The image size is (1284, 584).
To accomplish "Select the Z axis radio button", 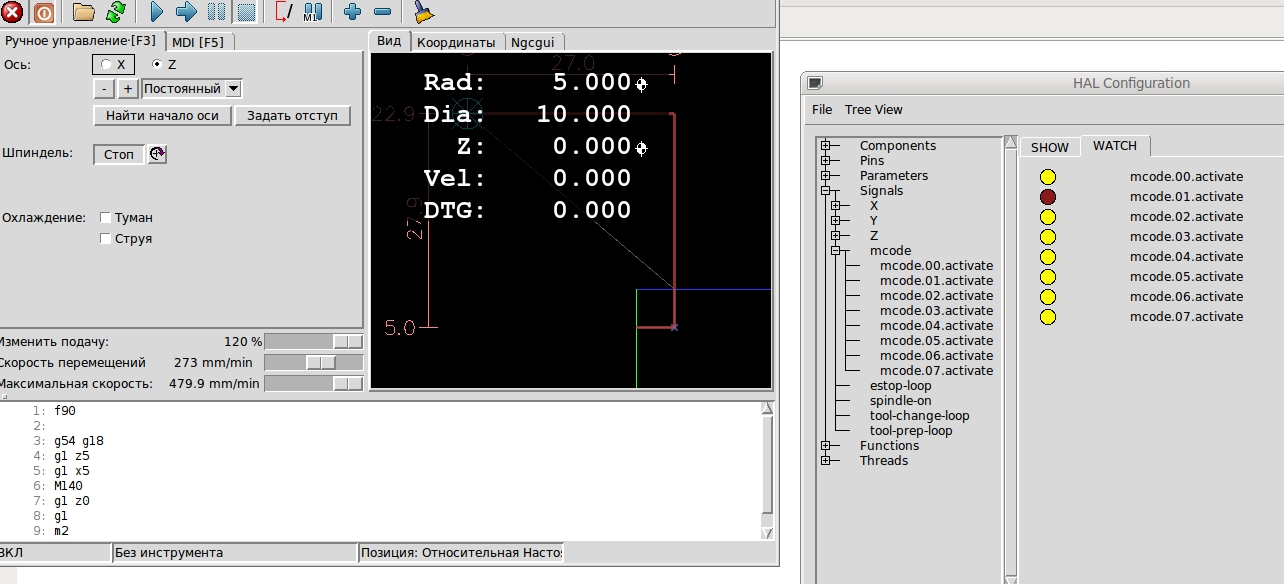I will click(156, 64).
